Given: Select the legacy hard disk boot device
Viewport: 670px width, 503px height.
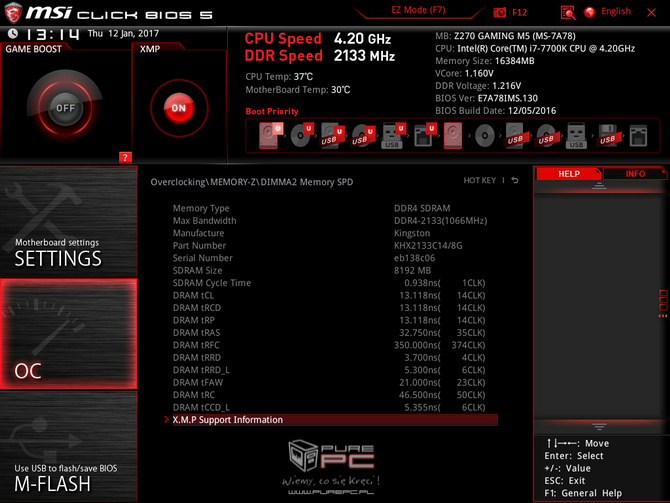Looking at the screenshot, I should point(453,135).
